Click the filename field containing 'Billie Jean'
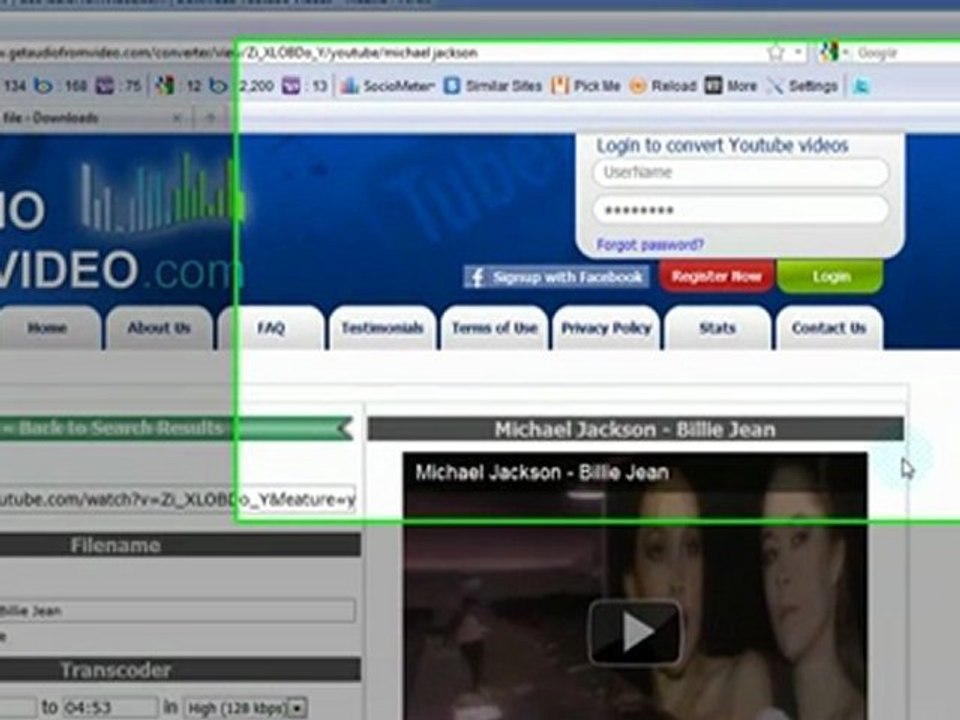Image resolution: width=960 pixels, height=720 pixels. pos(176,610)
